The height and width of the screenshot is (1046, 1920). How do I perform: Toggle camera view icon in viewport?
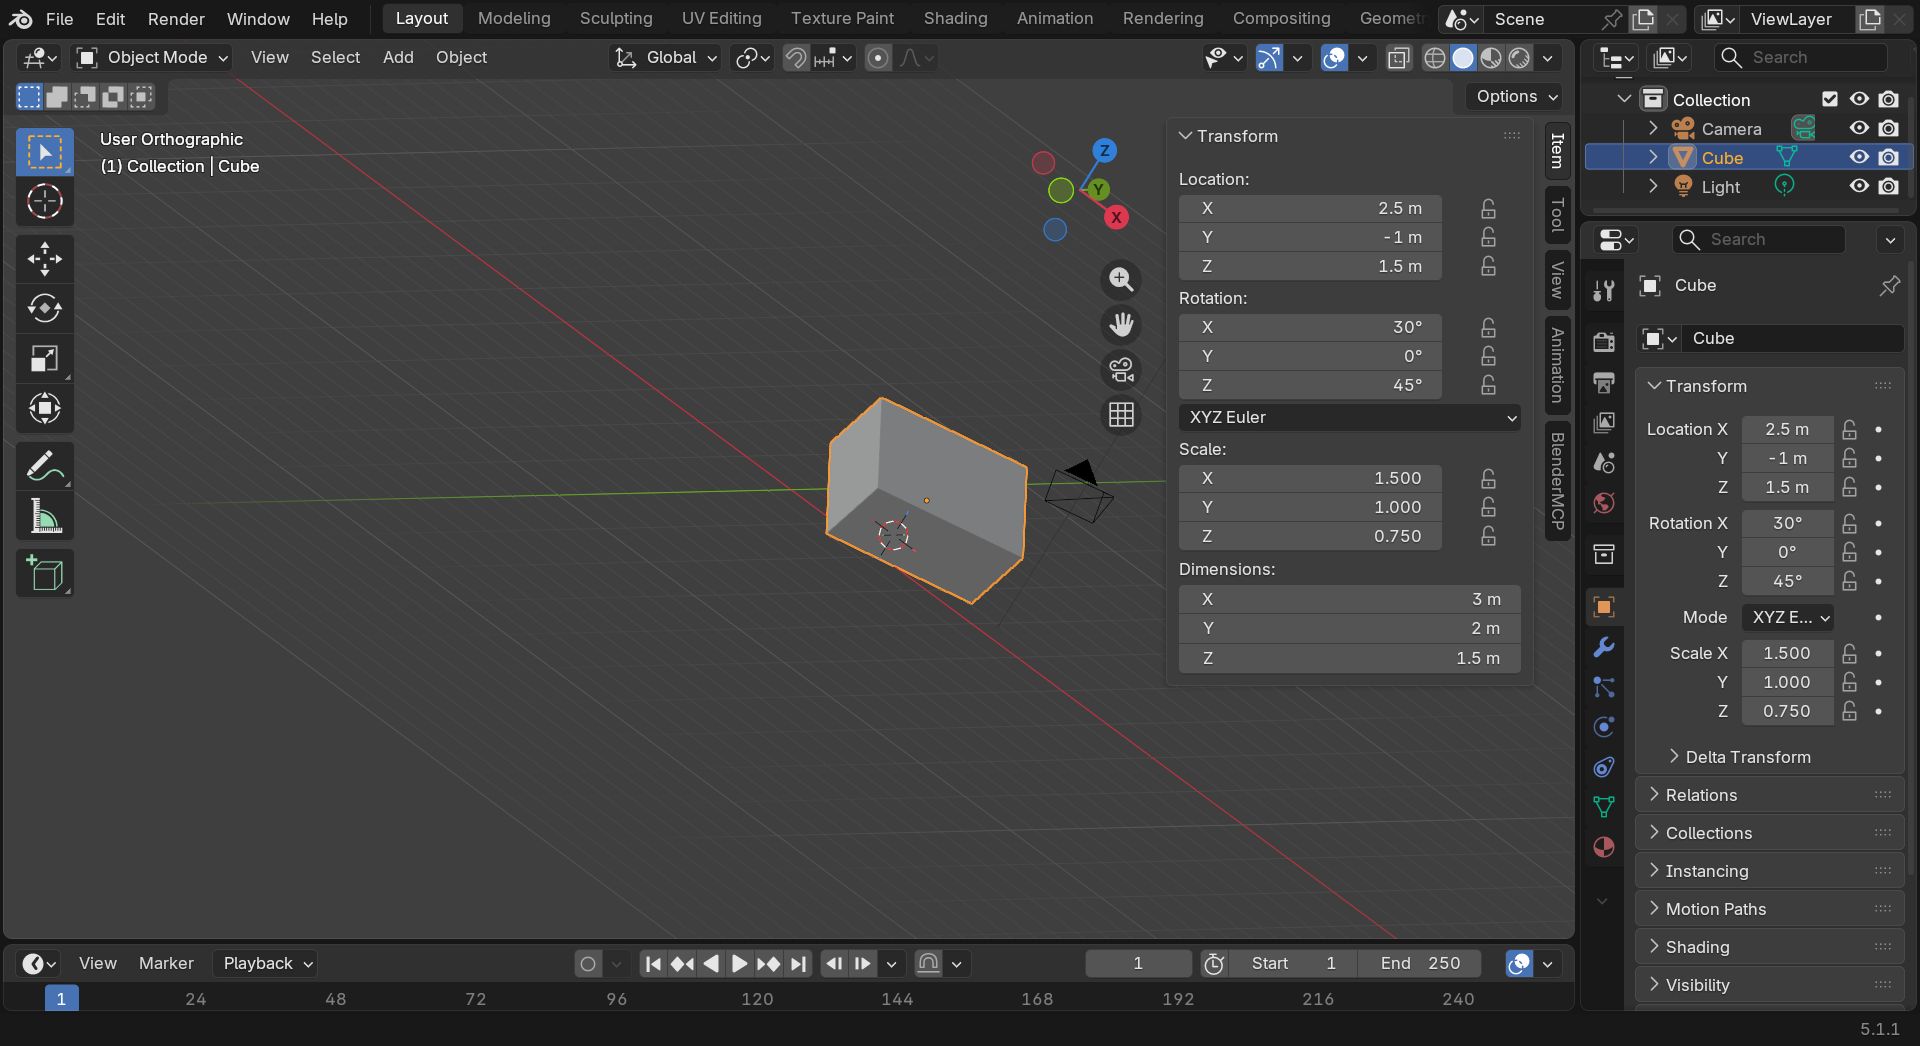[1121, 370]
